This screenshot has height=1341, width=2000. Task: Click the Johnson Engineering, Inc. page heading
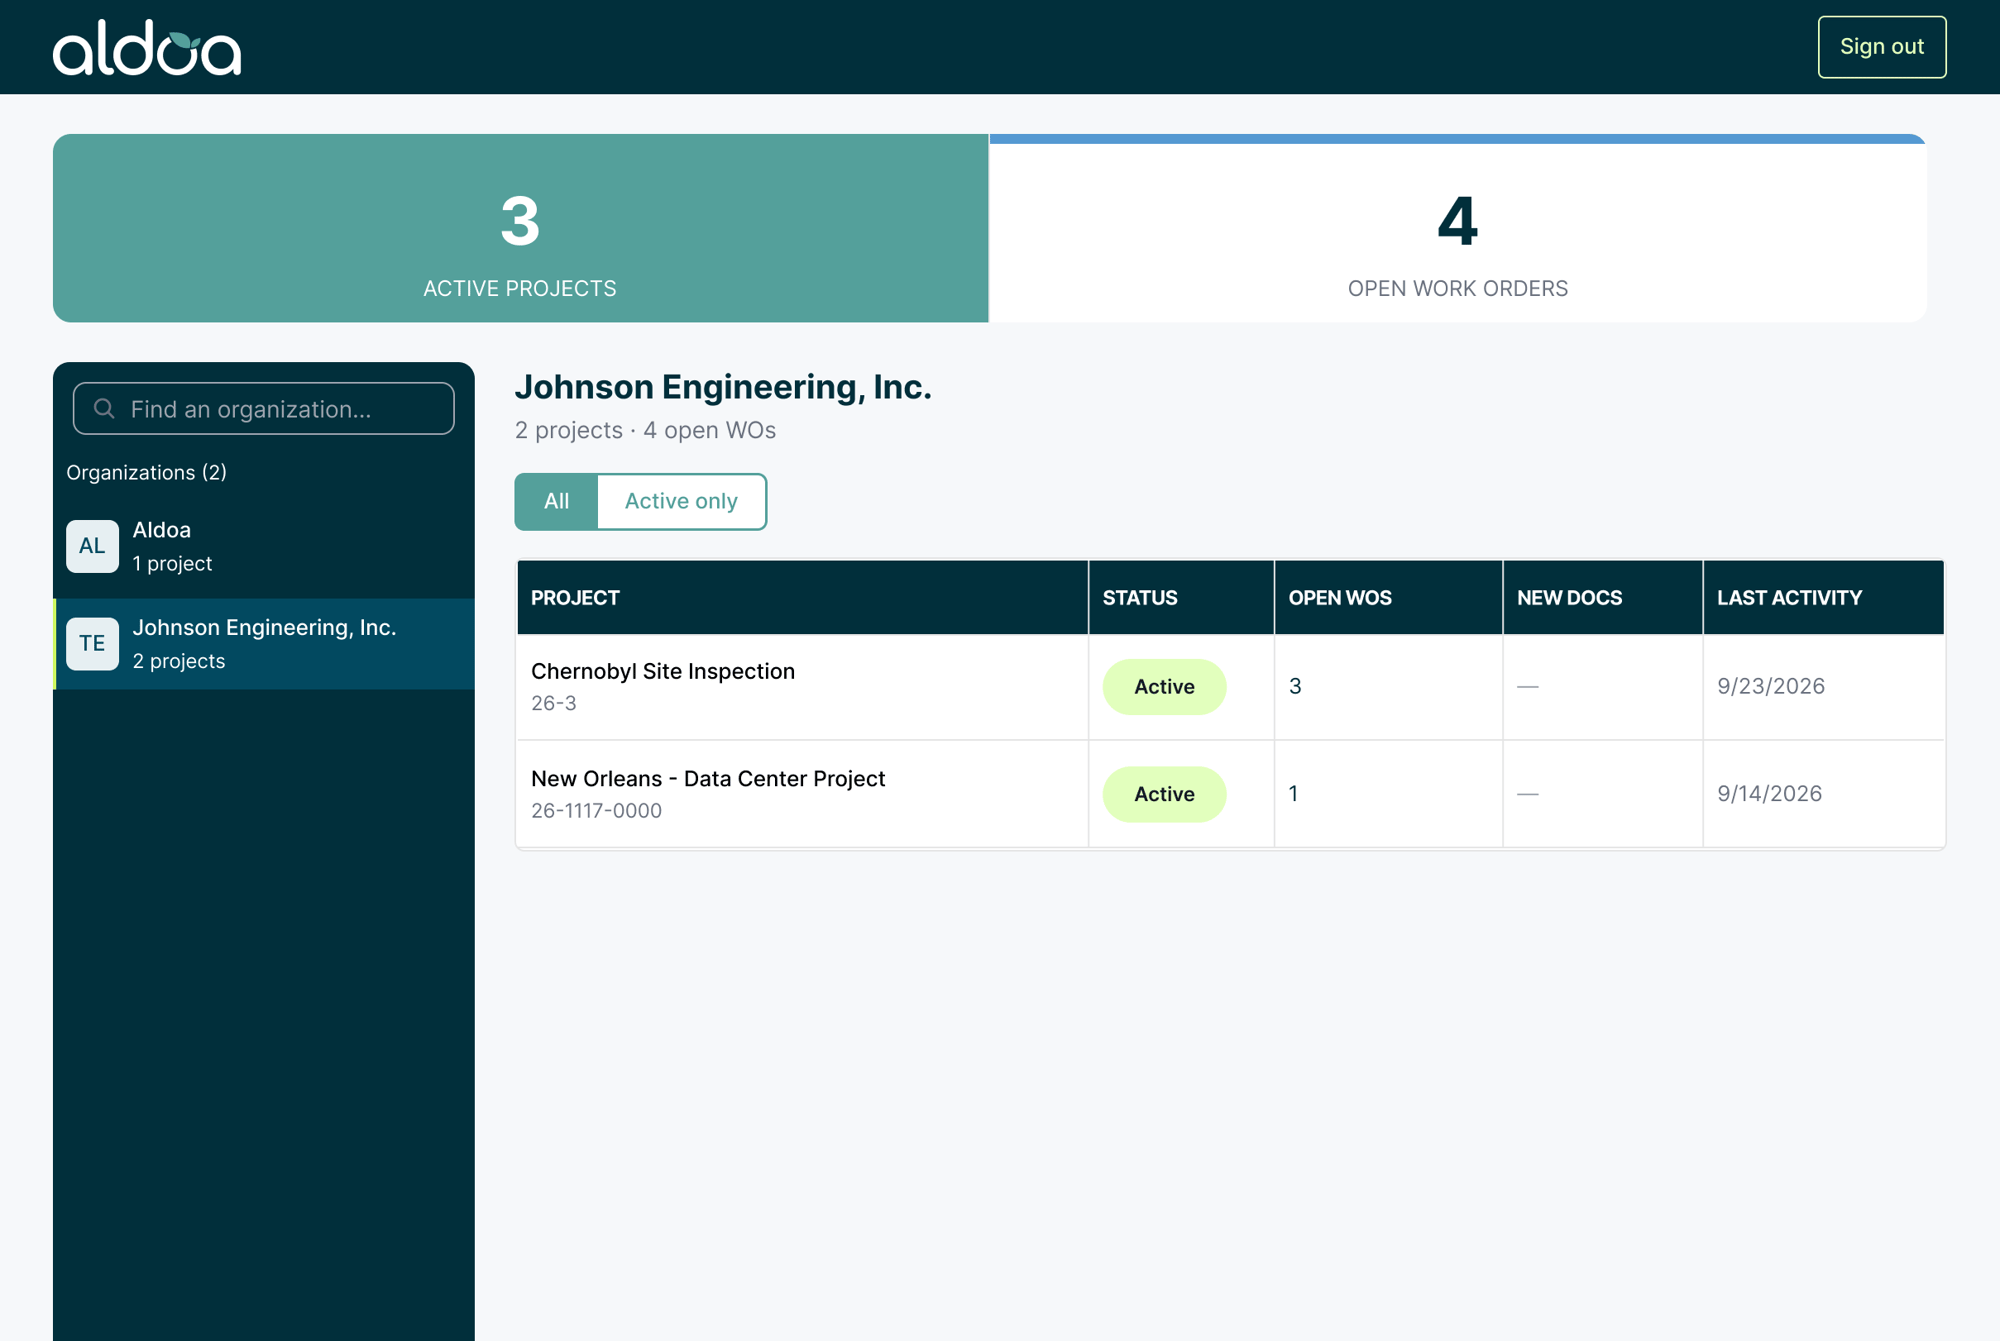[723, 387]
